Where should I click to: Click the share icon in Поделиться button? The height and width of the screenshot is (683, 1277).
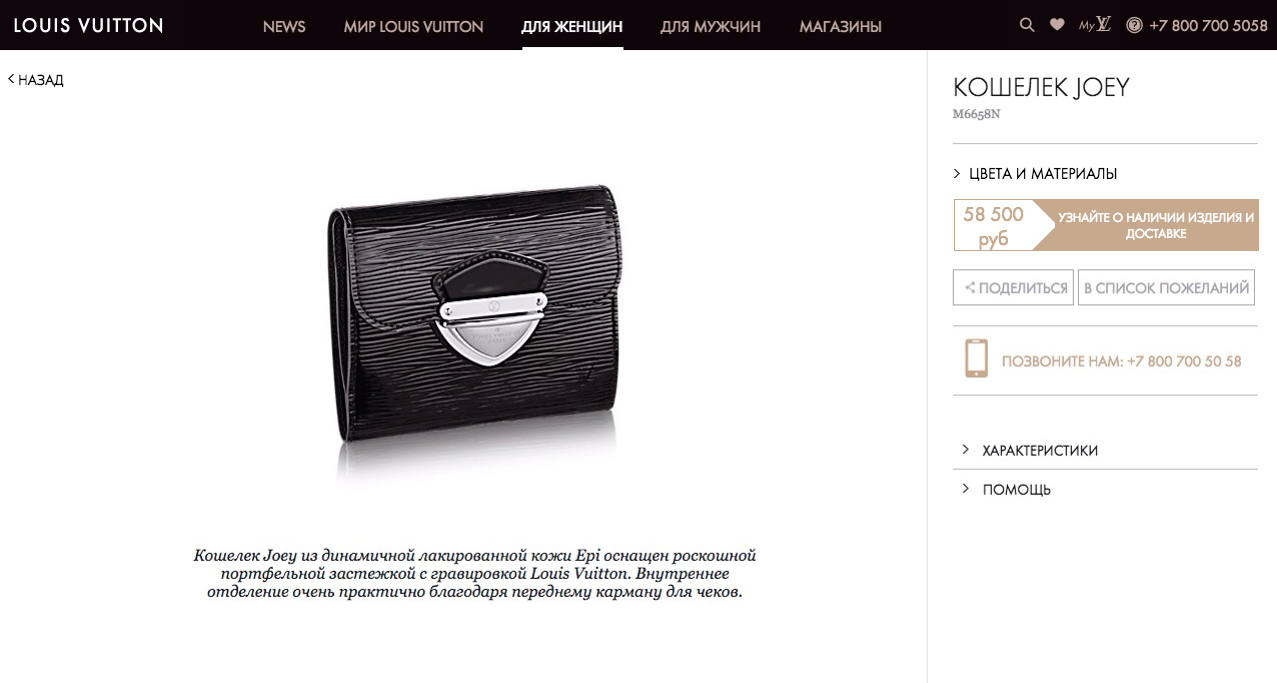coord(969,288)
